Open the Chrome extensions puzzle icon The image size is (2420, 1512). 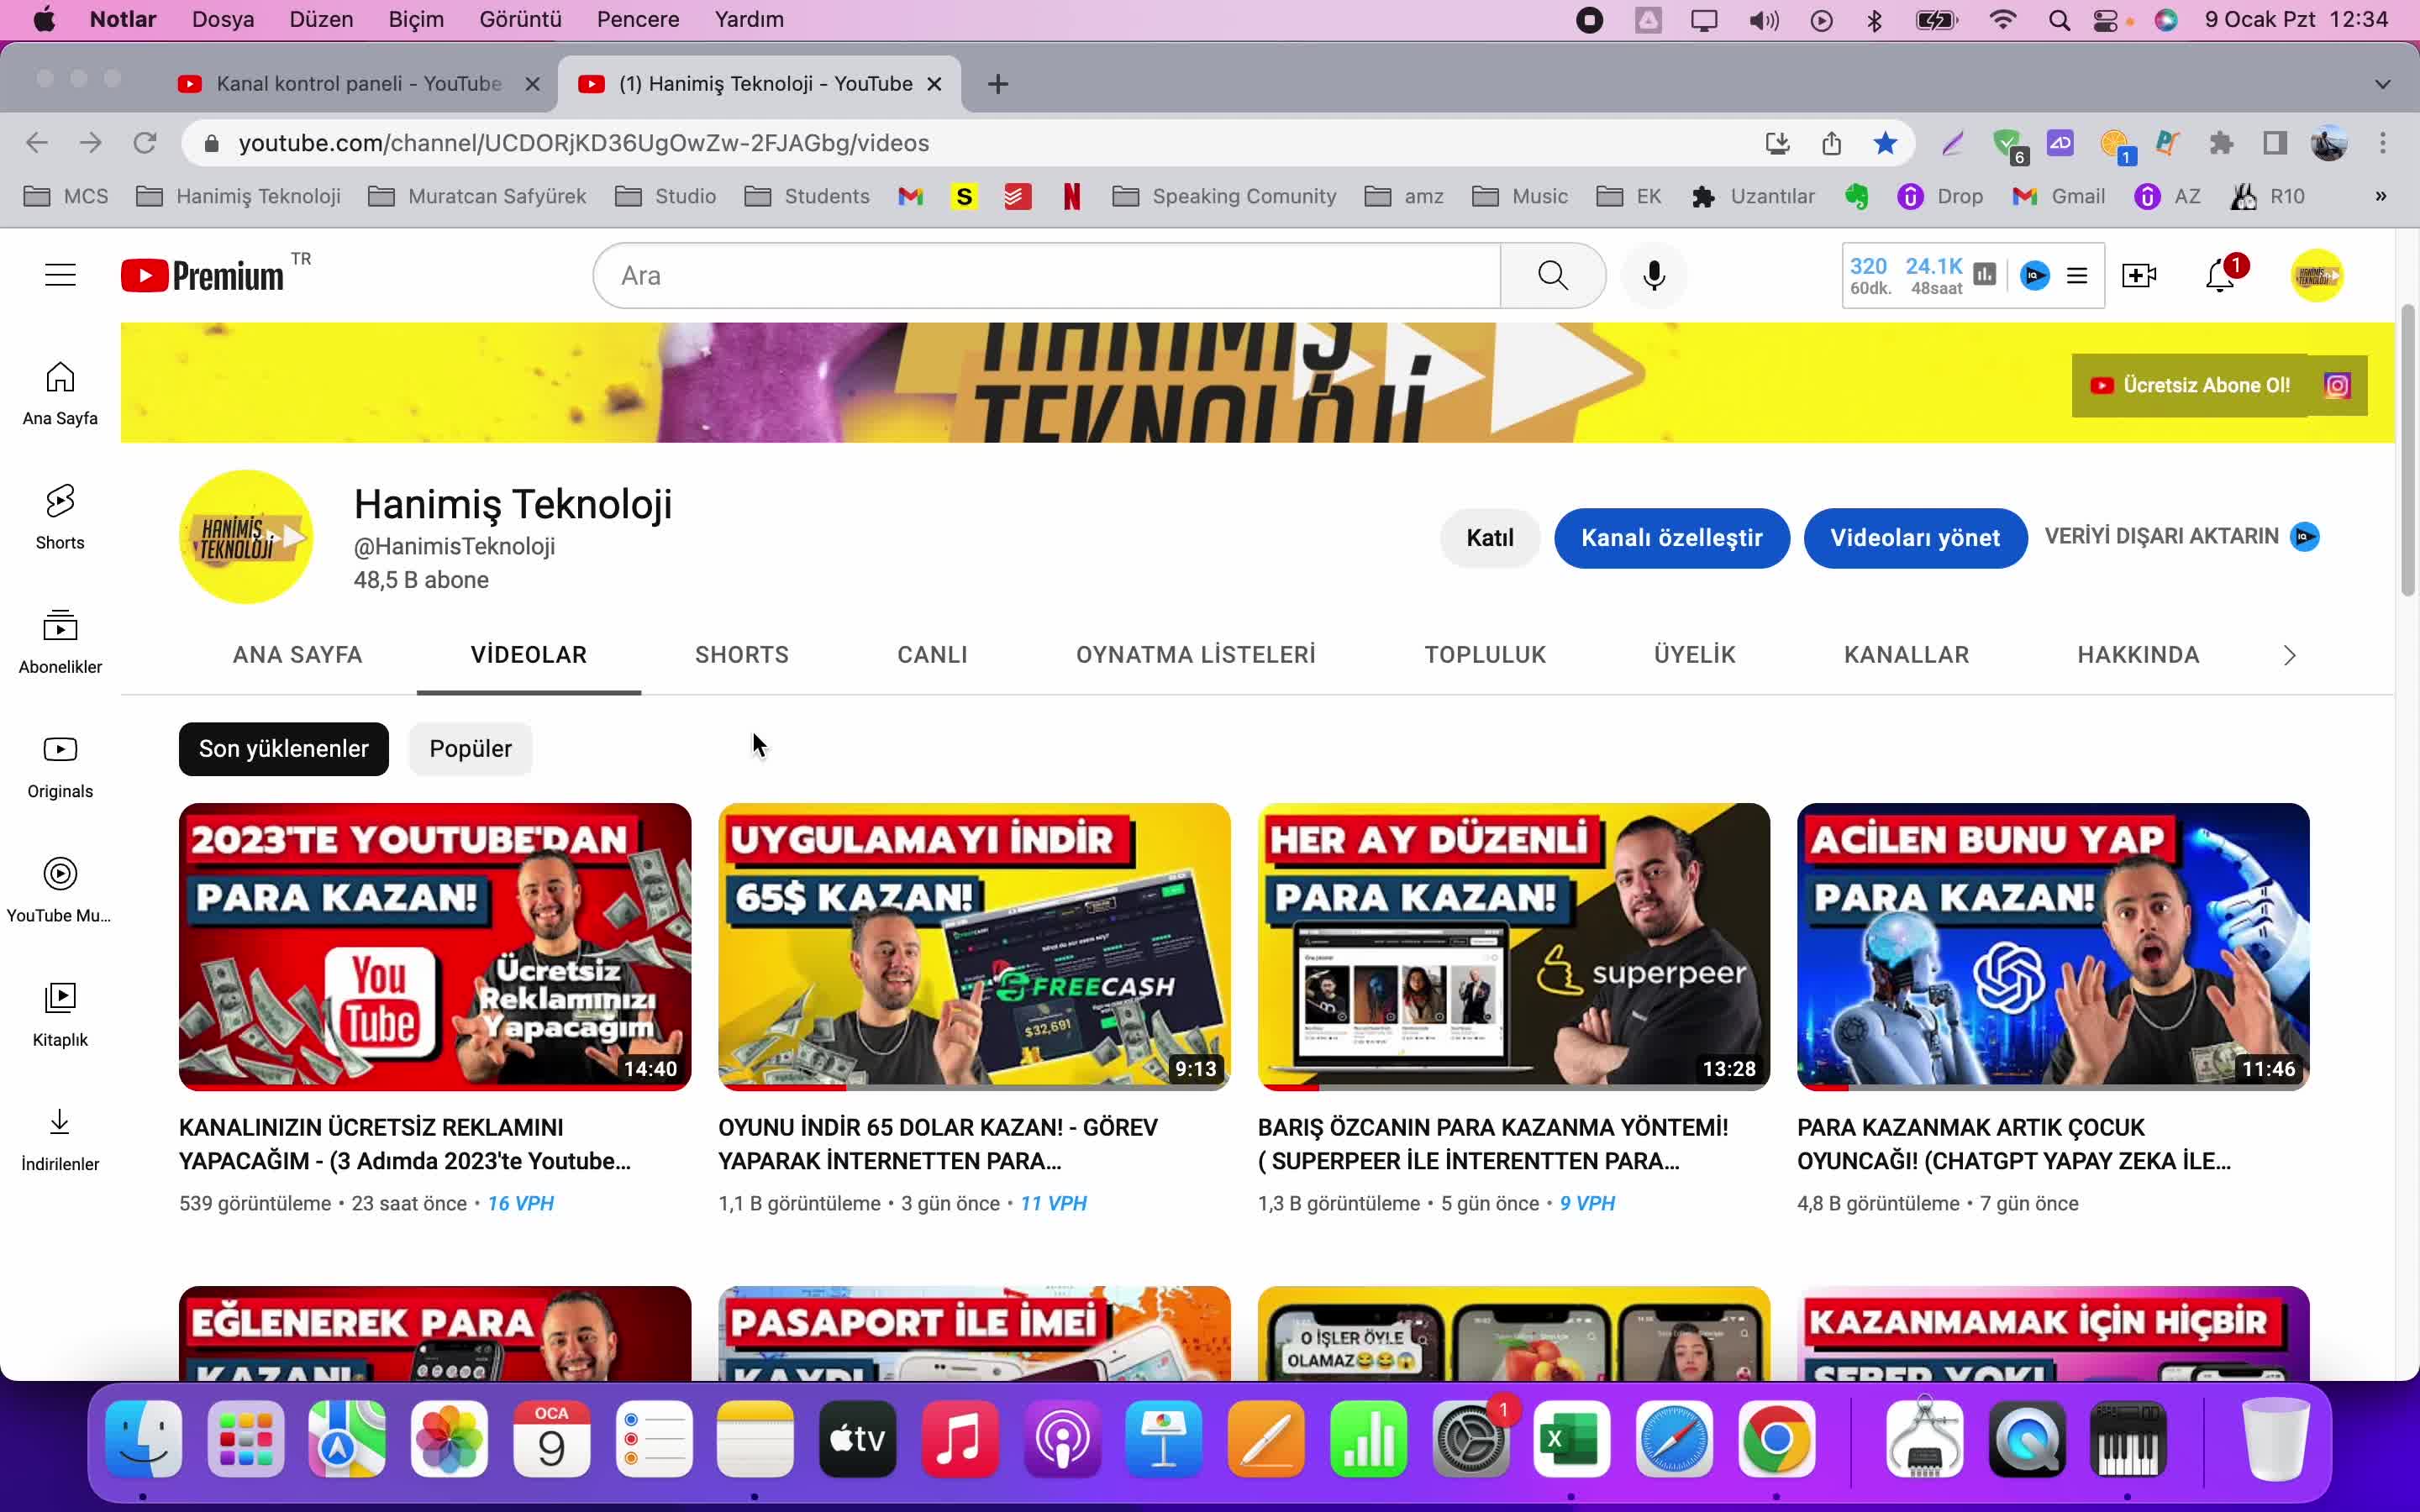[2221, 143]
